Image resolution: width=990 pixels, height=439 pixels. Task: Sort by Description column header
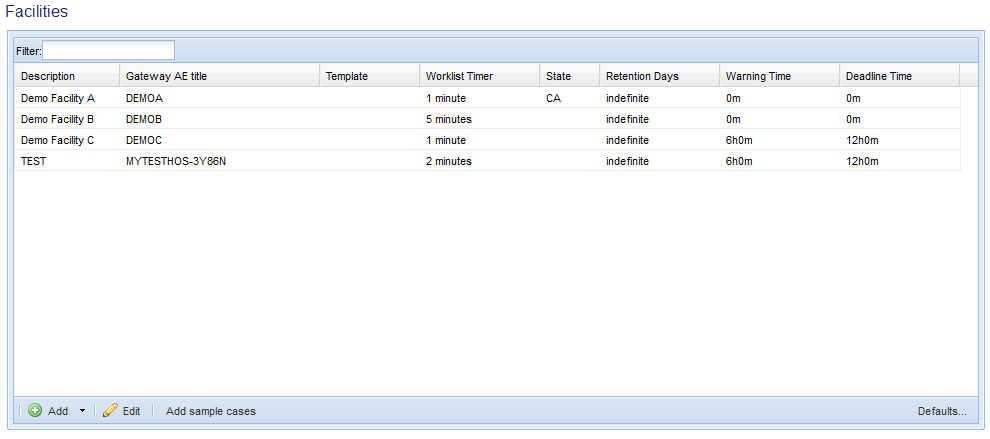pyautogui.click(x=67, y=76)
